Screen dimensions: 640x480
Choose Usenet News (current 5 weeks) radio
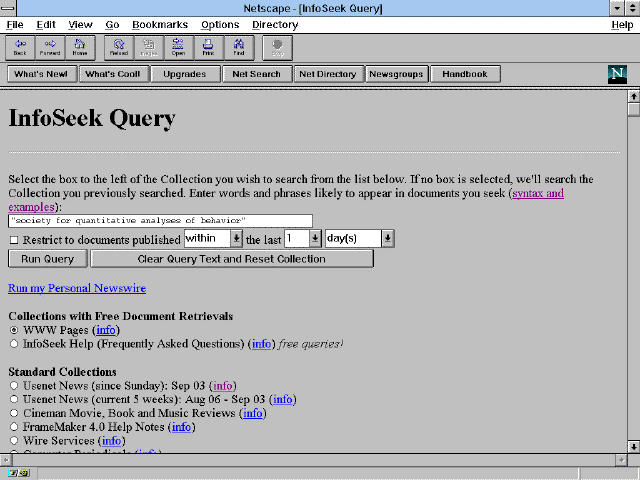click(14, 399)
